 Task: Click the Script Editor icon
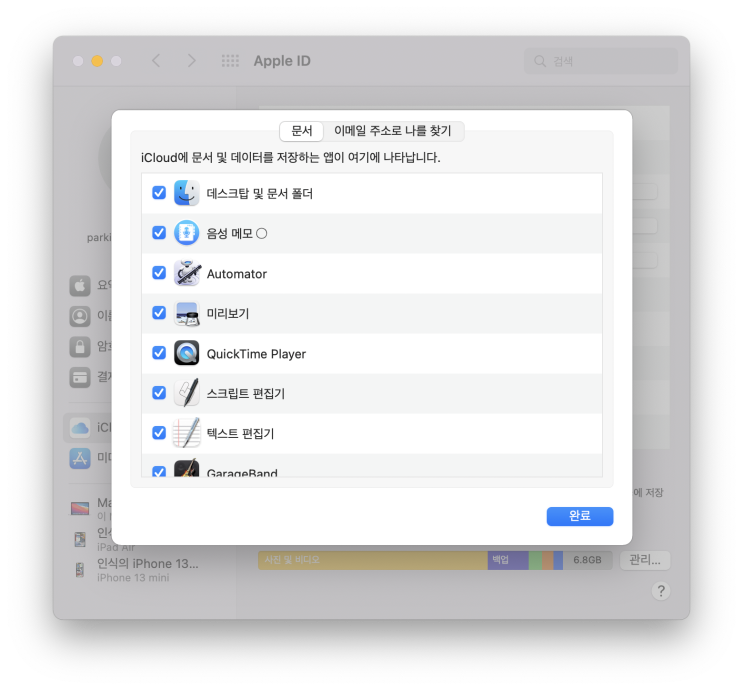(x=186, y=393)
